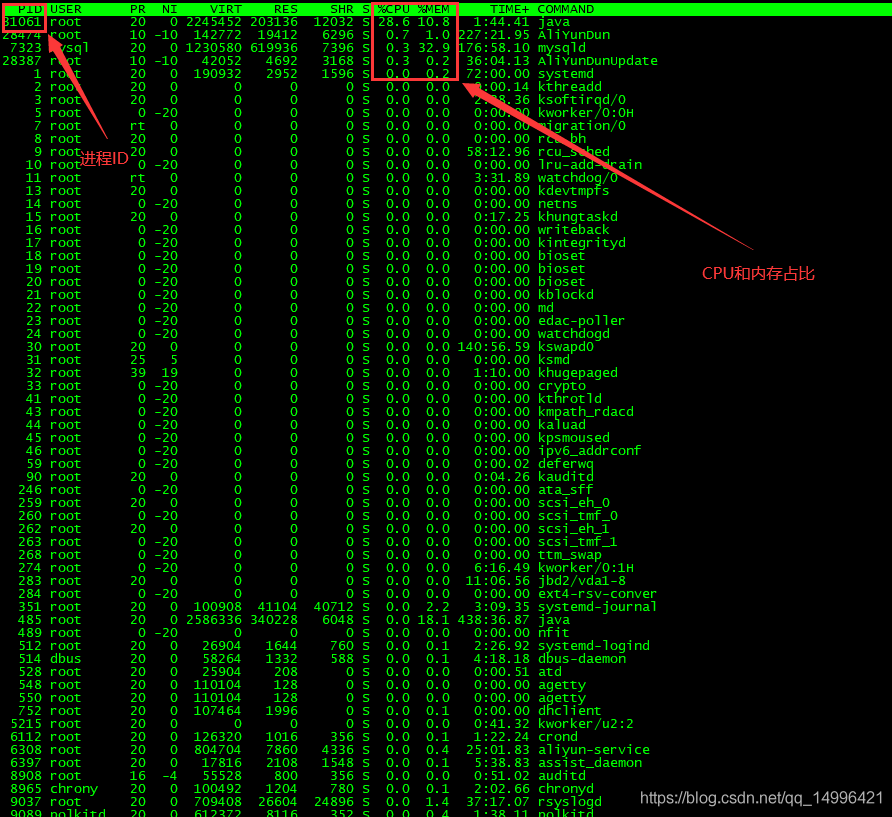Select PID 31061 in the first row
892x817 pixels.
[x=22, y=22]
